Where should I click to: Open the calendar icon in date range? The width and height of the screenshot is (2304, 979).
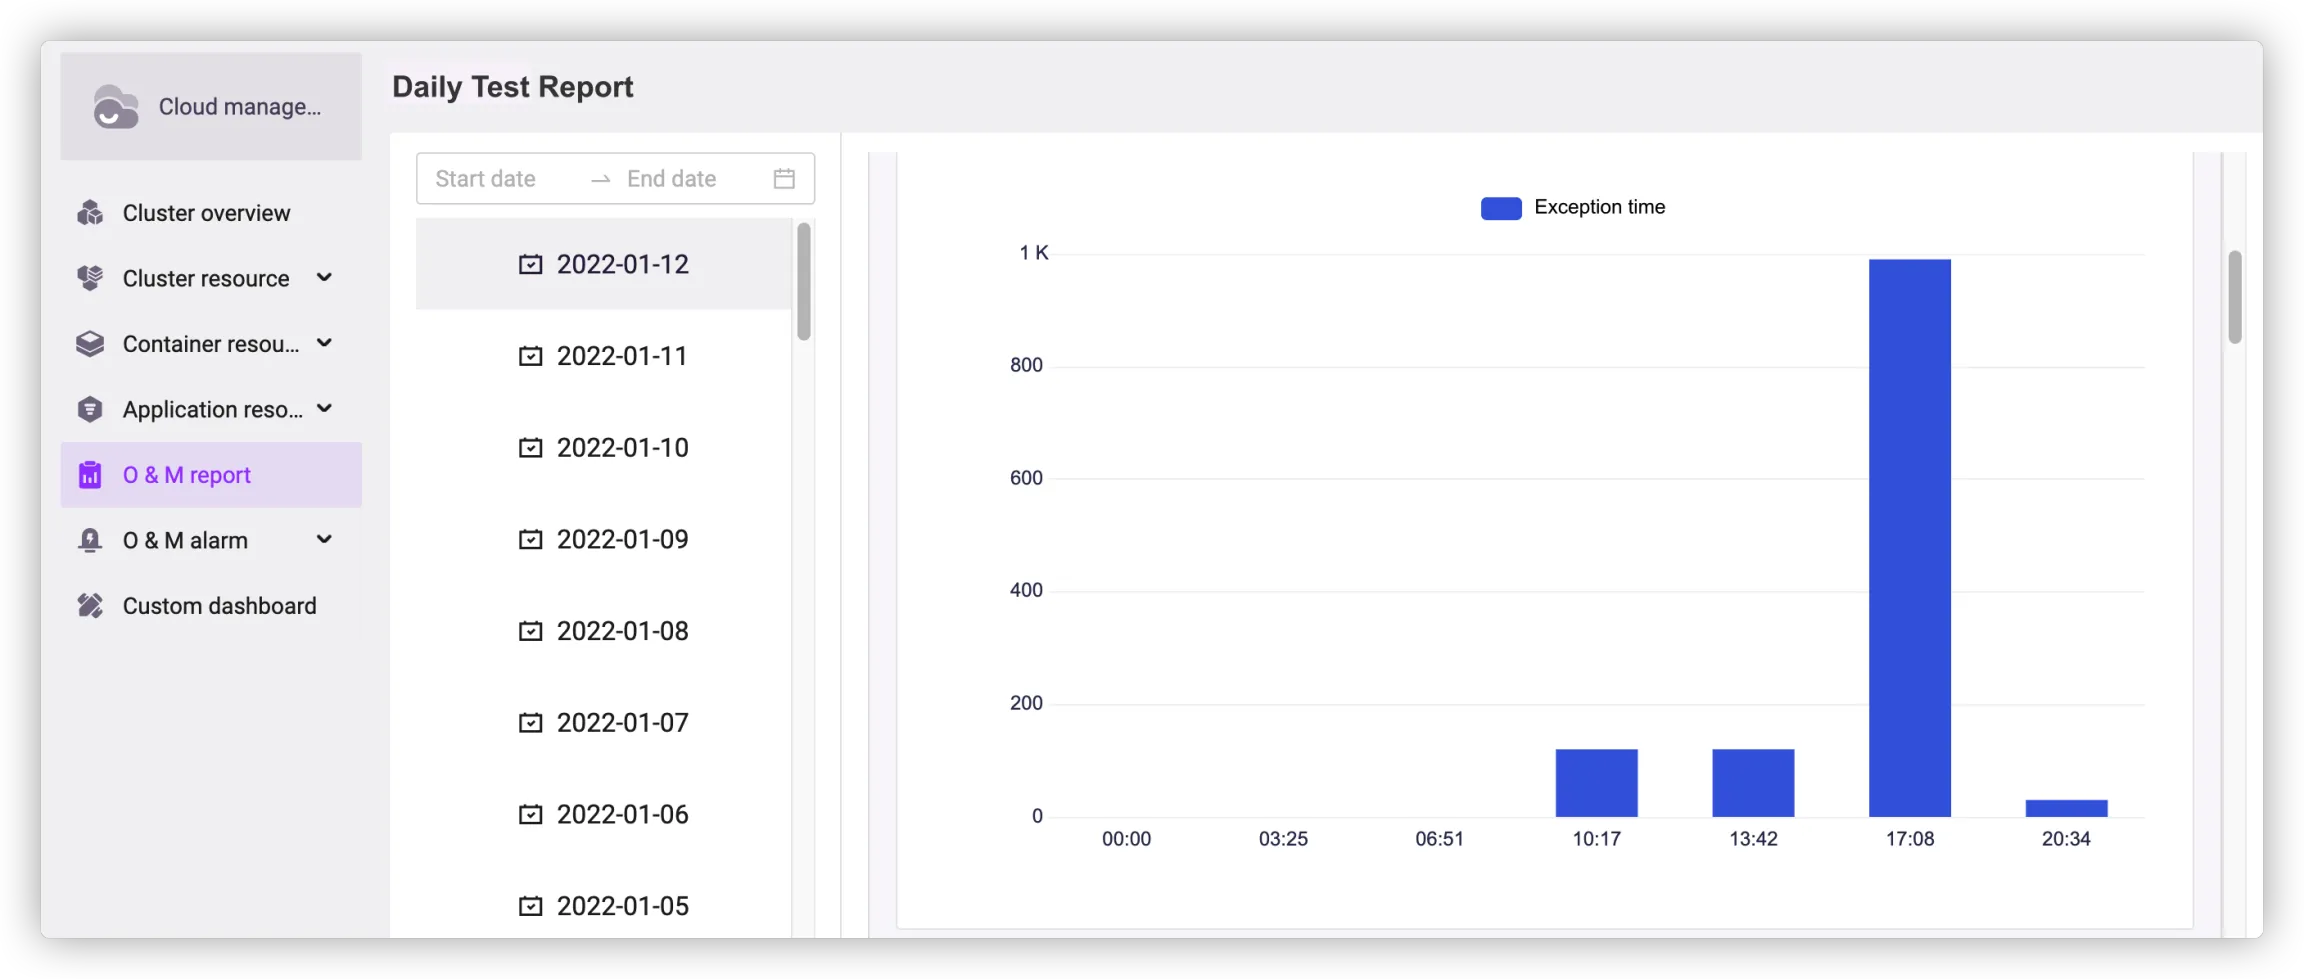click(x=784, y=179)
